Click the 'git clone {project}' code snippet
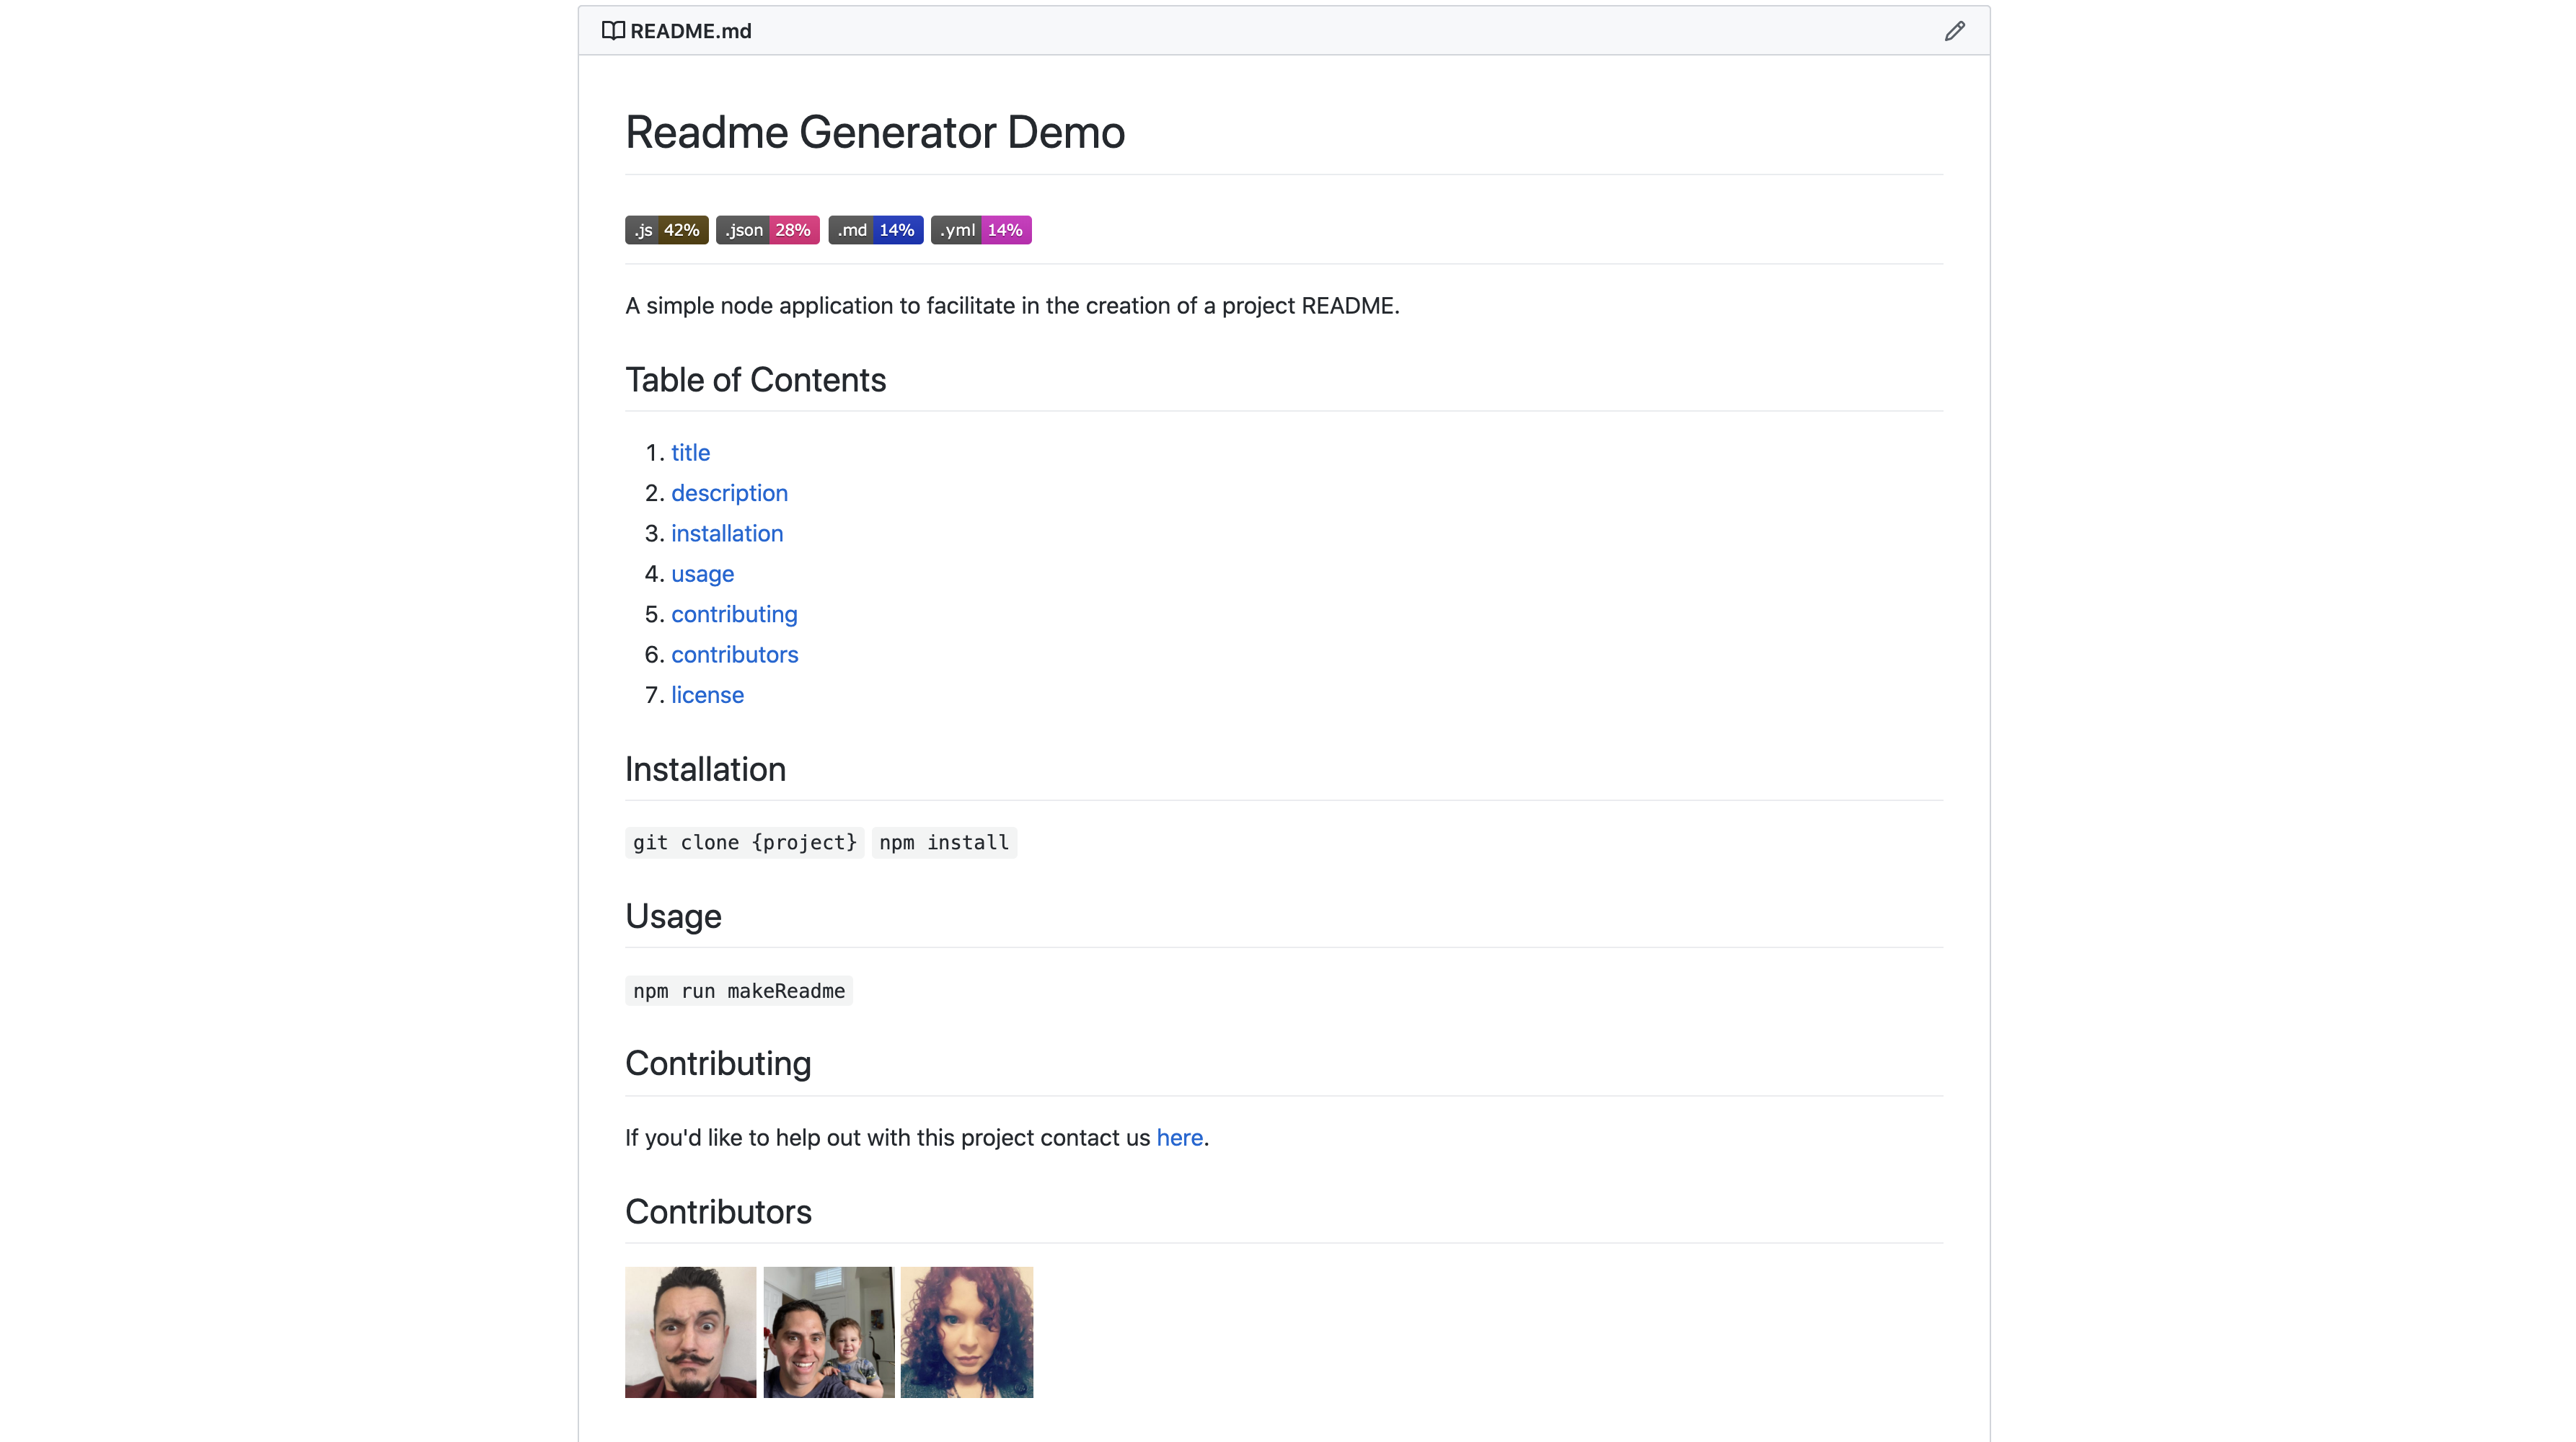The image size is (2576, 1442). click(744, 843)
